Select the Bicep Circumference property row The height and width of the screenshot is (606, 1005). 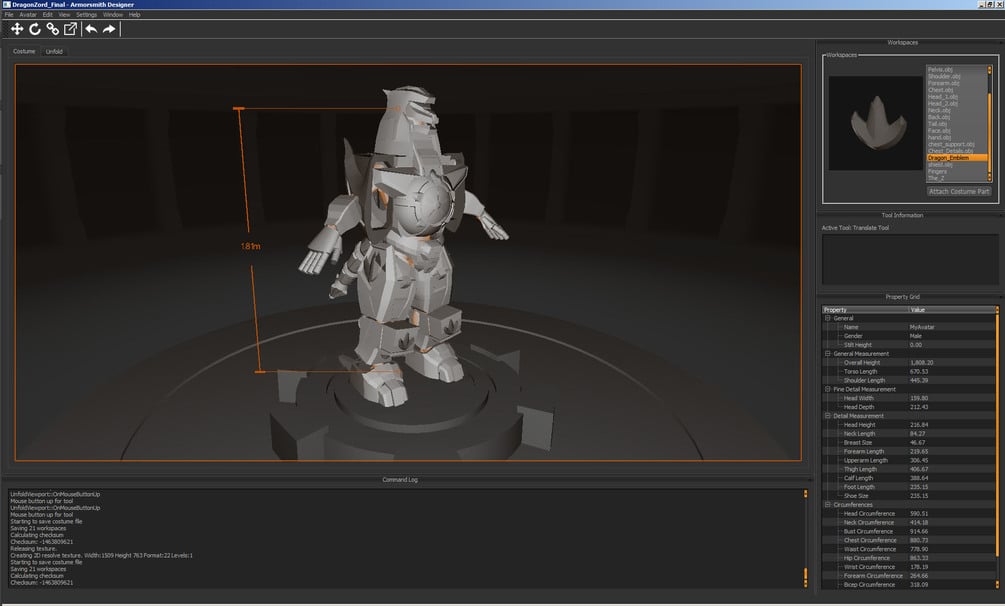click(909, 585)
